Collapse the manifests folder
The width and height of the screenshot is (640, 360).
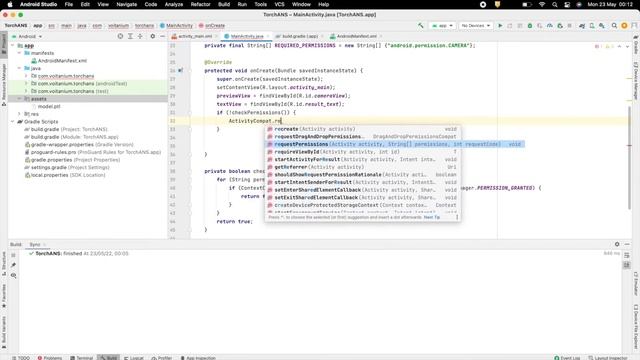click(x=19, y=53)
